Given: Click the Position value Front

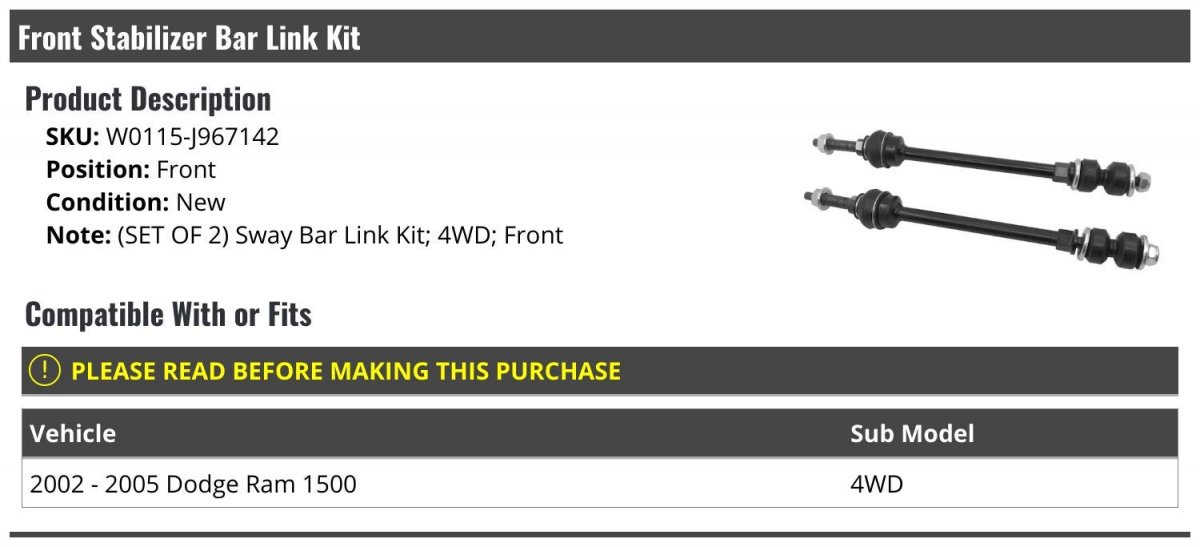Looking at the screenshot, I should coord(186,170).
